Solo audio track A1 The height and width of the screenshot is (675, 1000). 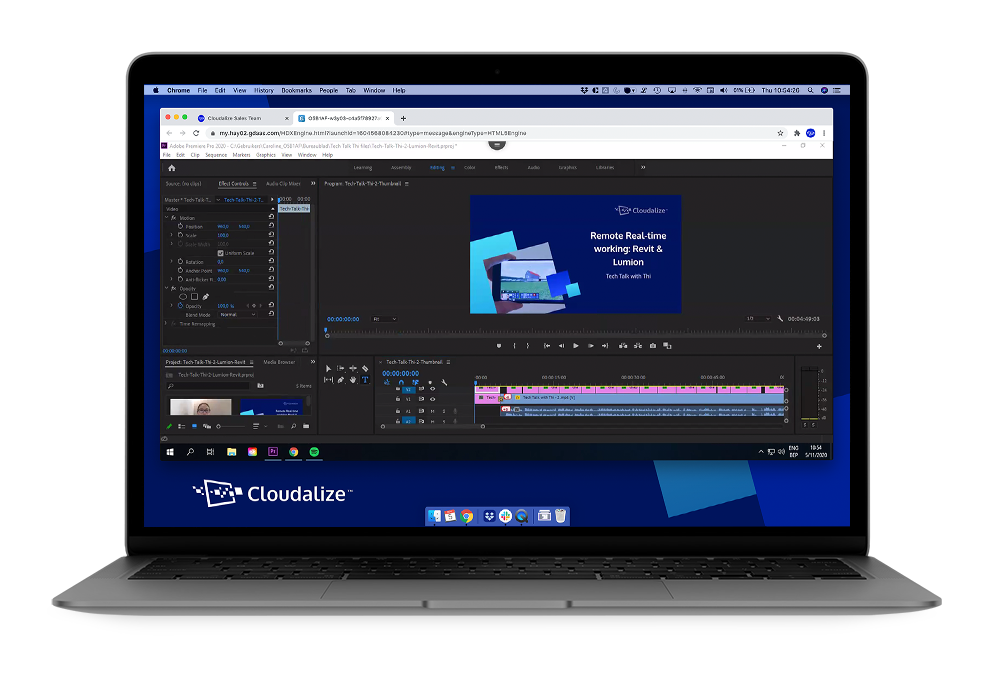444,411
